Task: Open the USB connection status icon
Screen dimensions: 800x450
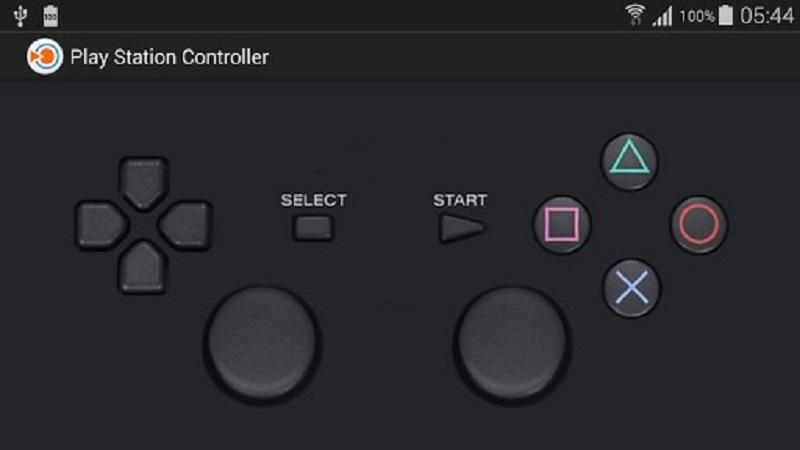Action: pos(20,16)
